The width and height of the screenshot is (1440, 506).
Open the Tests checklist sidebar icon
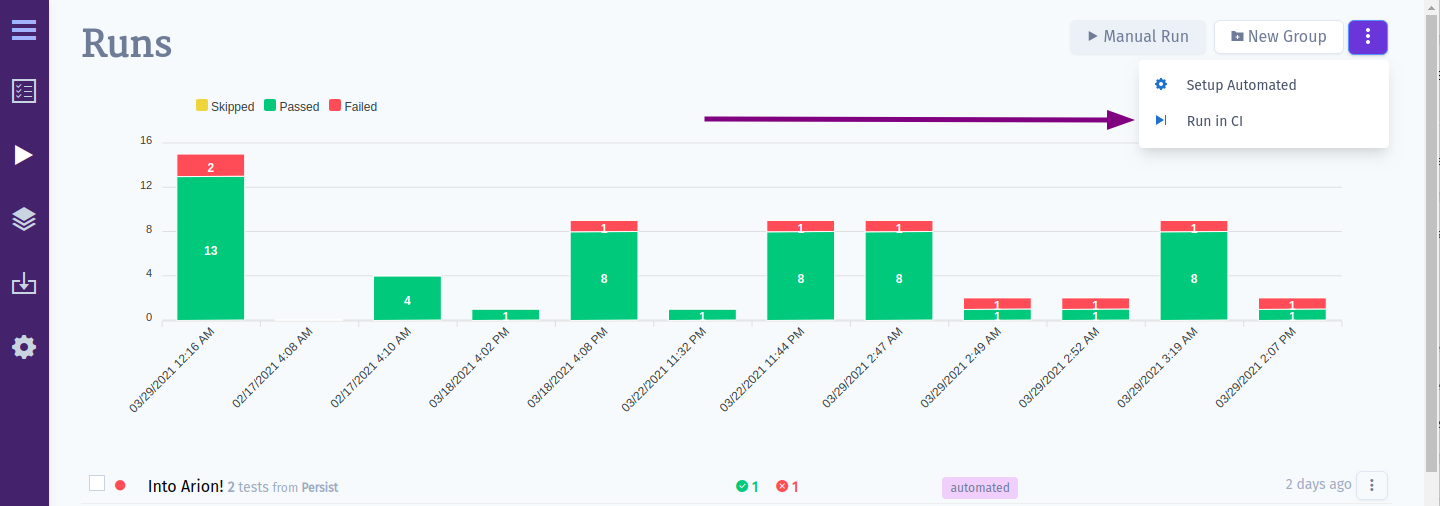click(24, 91)
